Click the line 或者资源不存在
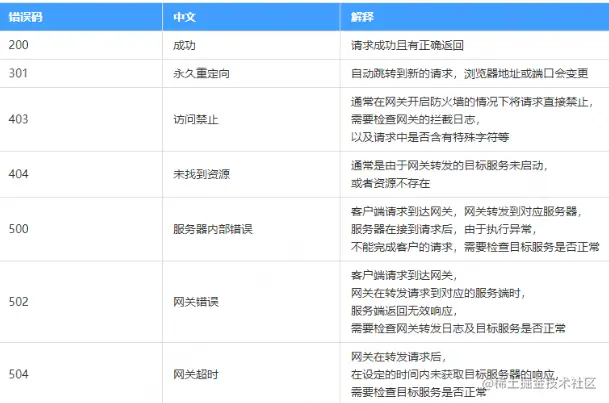The width and height of the screenshot is (609, 403). [390, 183]
